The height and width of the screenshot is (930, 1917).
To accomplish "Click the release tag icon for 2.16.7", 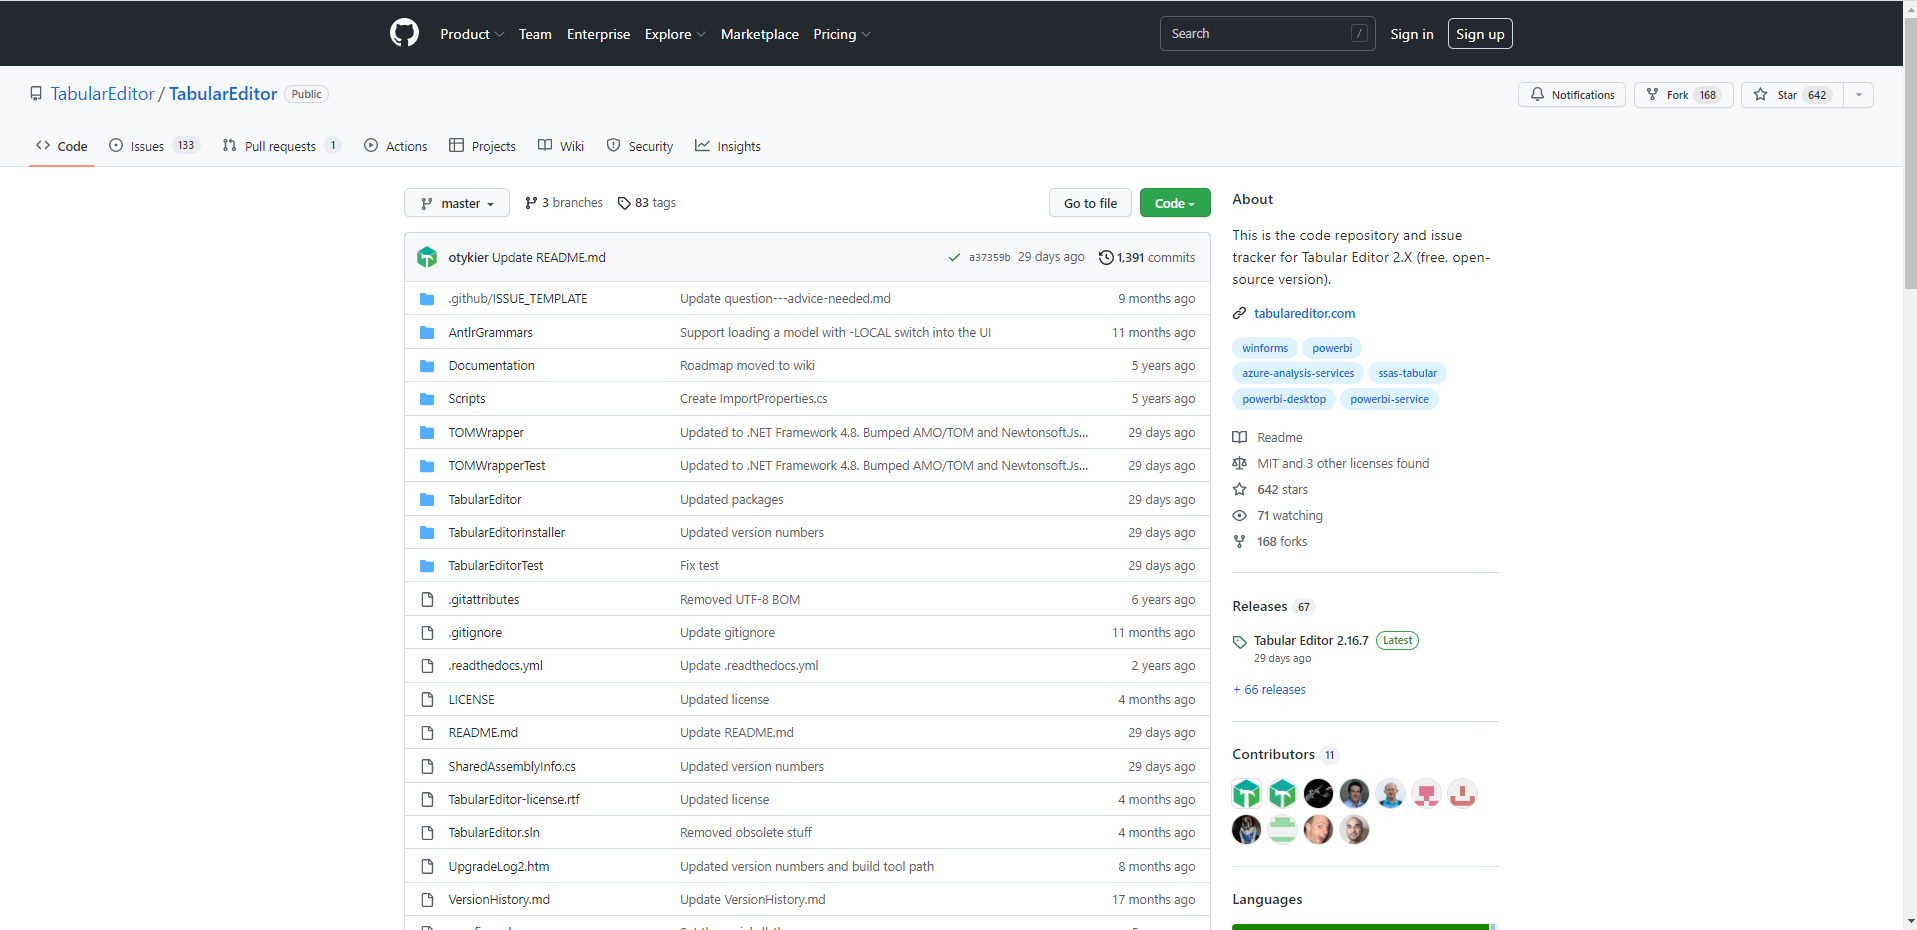I will coord(1240,642).
